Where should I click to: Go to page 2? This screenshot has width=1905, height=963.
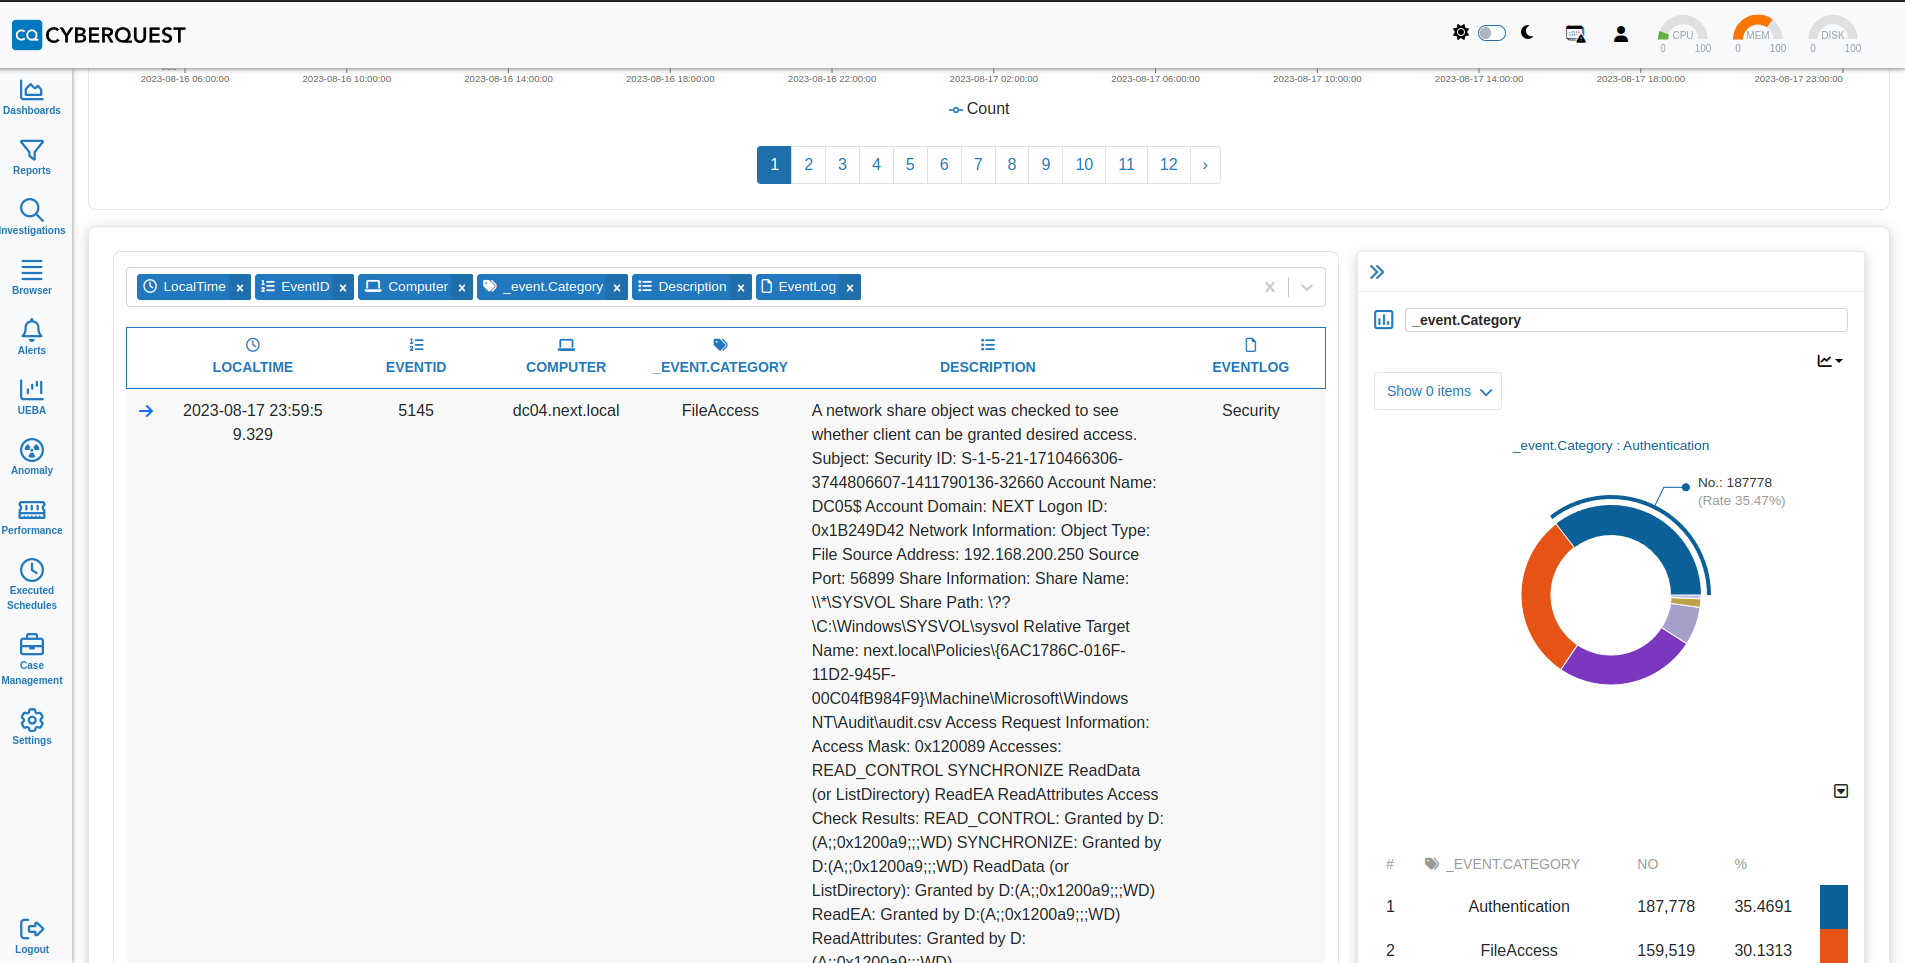[x=809, y=165]
